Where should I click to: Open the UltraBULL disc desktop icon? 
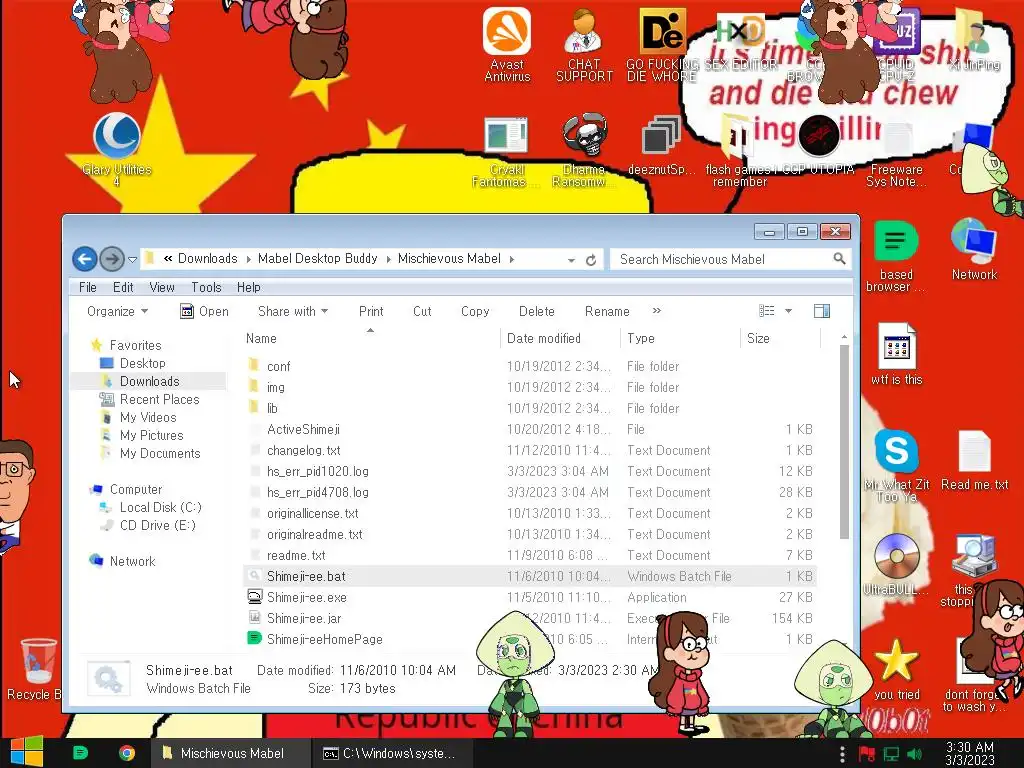pos(896,564)
